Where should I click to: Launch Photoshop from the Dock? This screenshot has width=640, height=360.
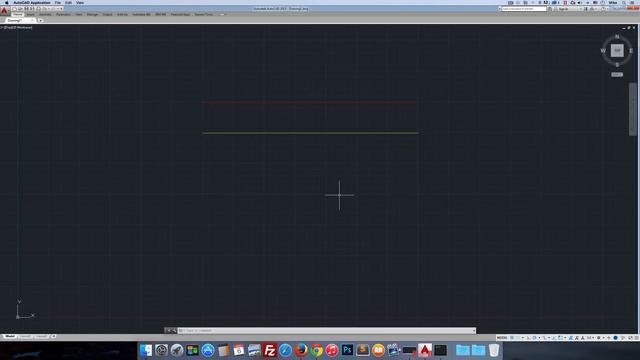click(x=347, y=350)
